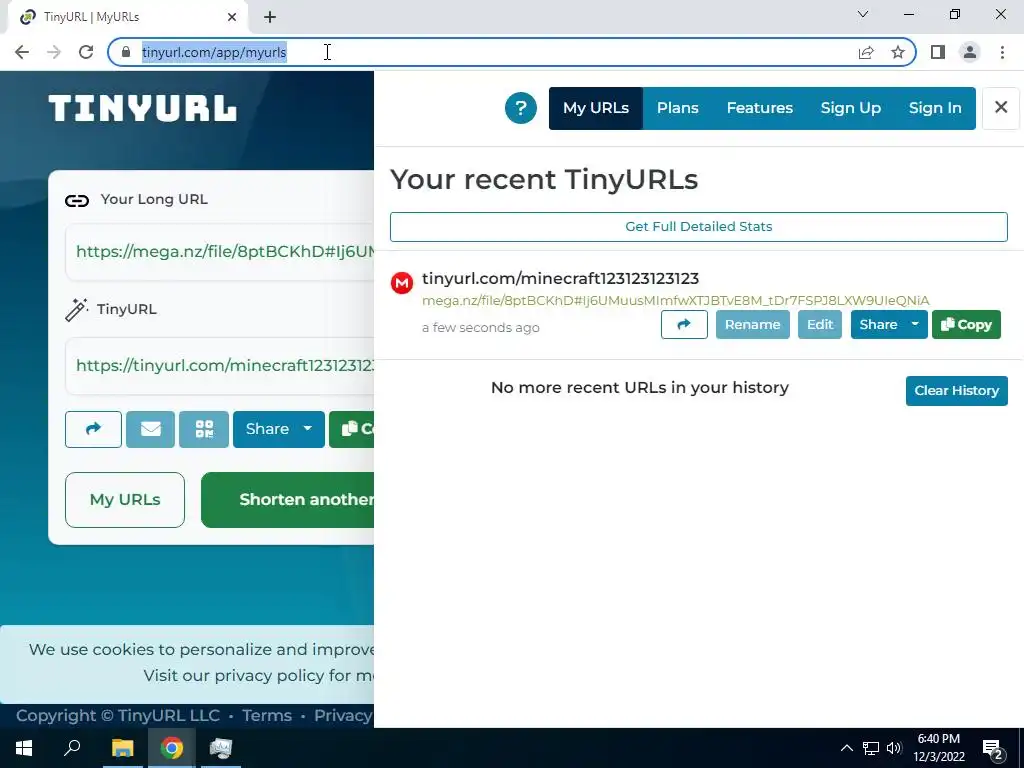Viewport: 1024px width, 768px height.
Task: Expand the Share dropdown caret in left form
Action: click(308, 429)
